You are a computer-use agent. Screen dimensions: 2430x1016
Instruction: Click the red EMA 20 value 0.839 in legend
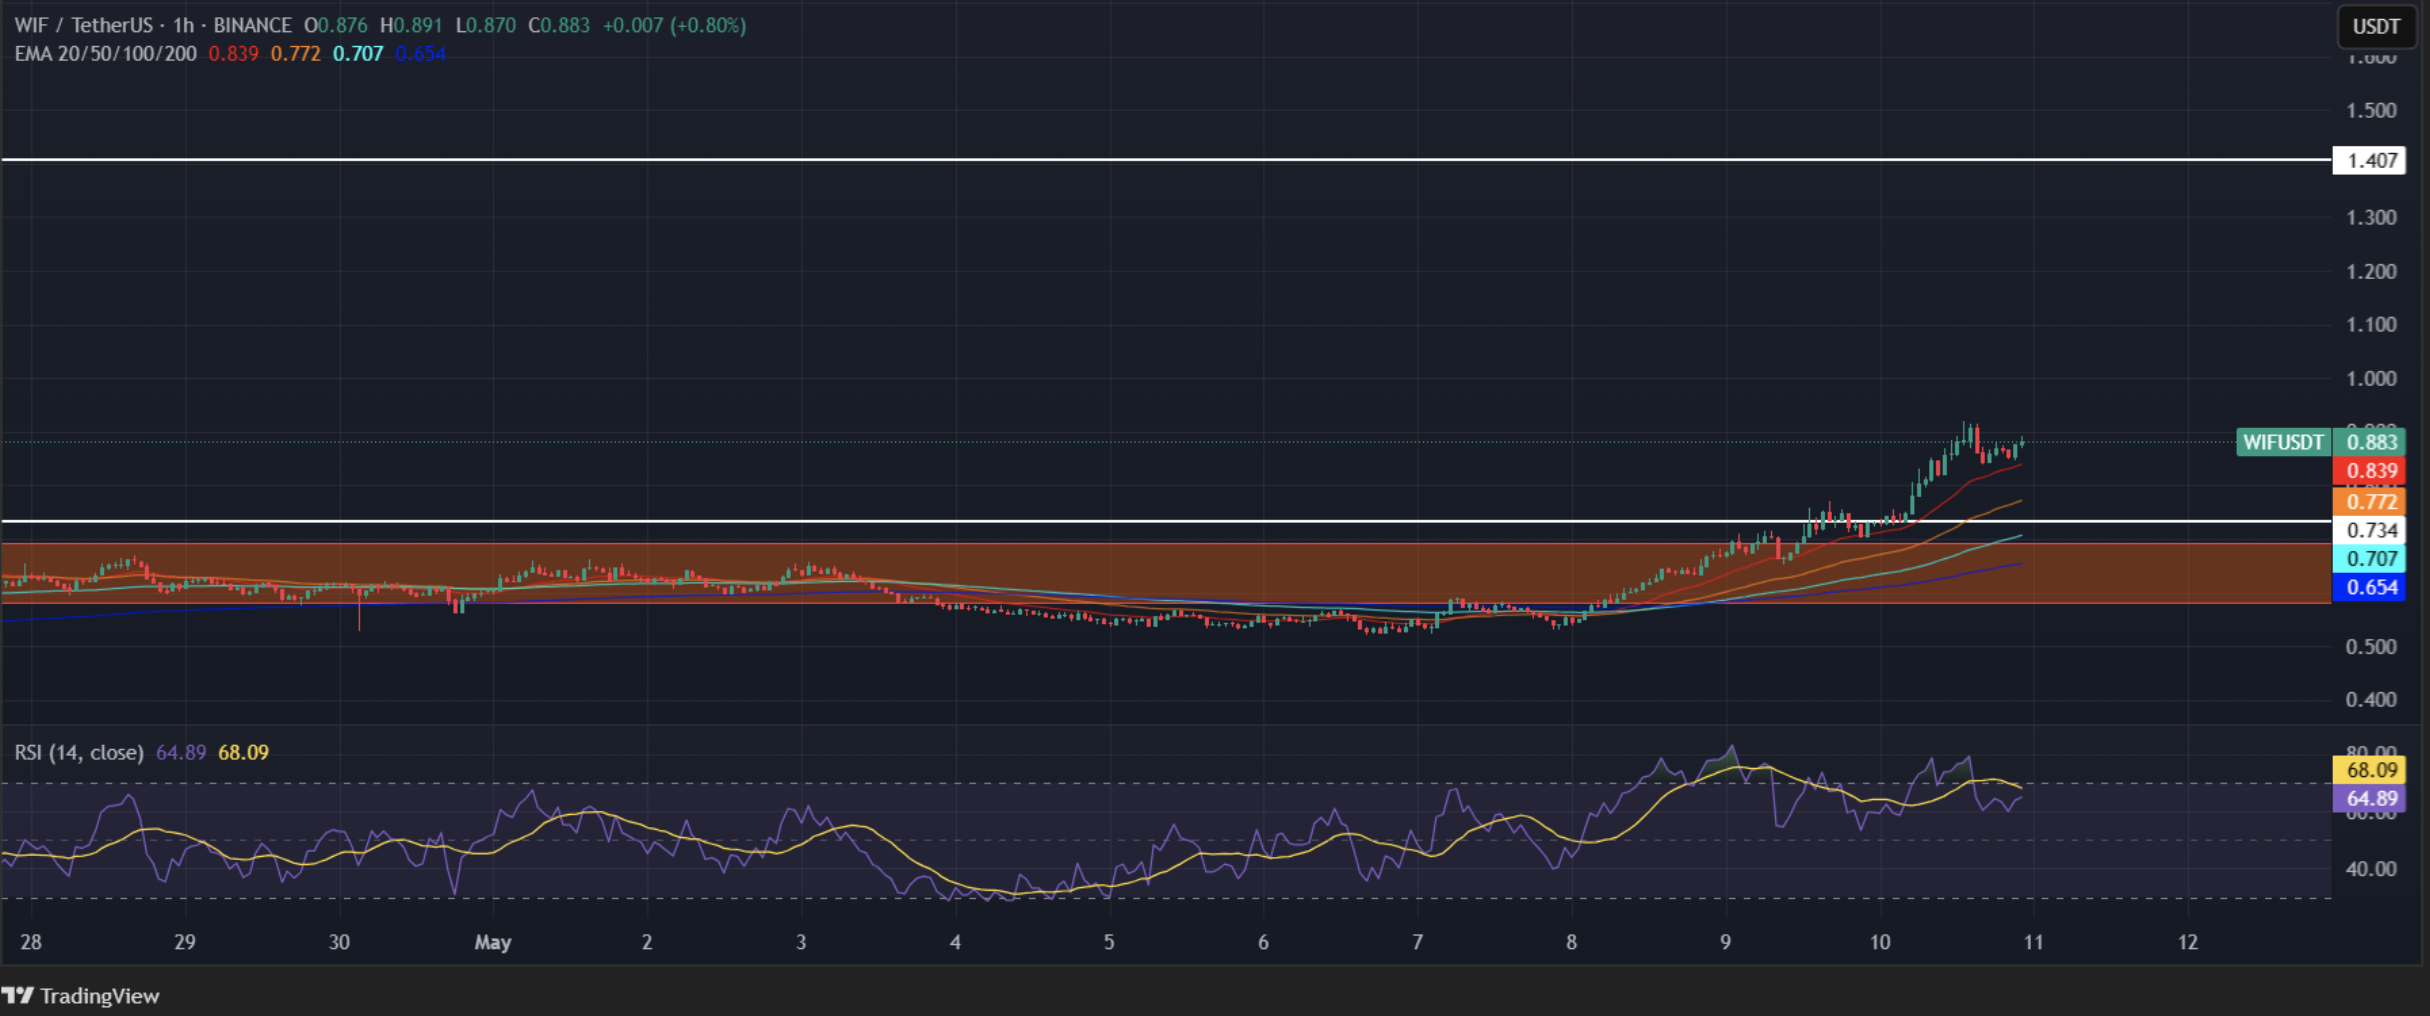point(233,54)
